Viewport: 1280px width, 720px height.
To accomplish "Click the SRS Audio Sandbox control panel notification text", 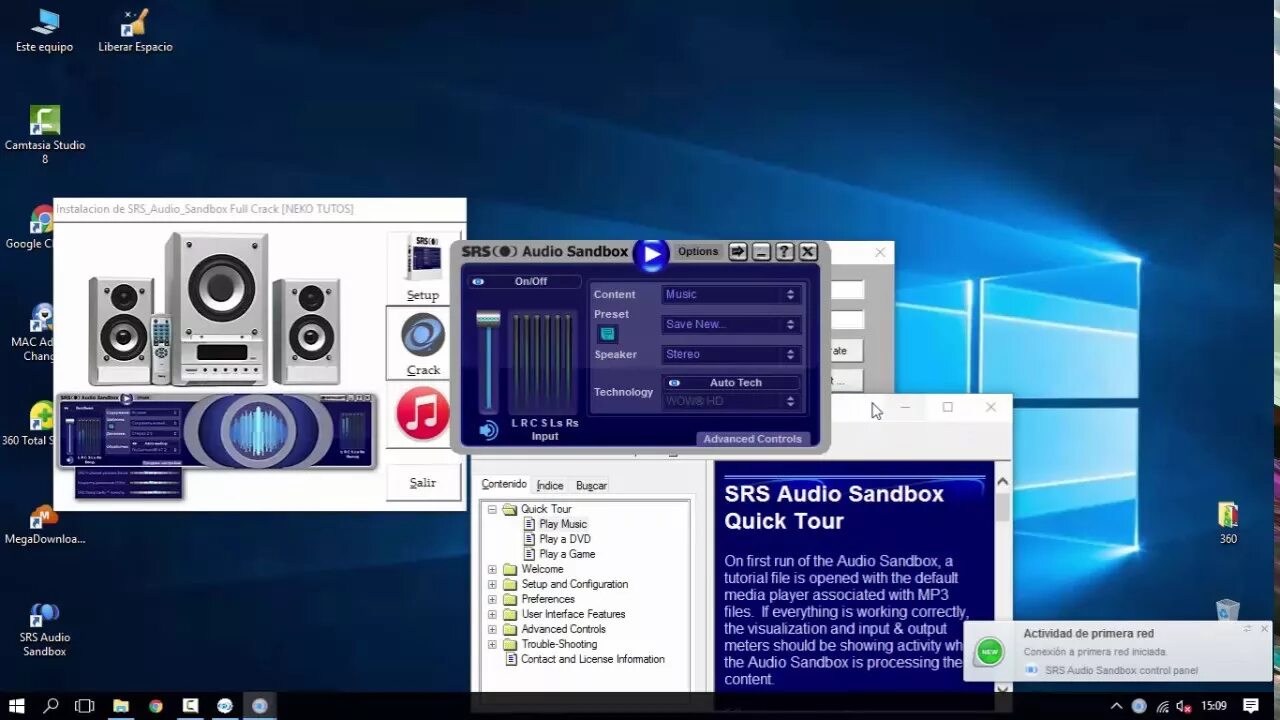I will click(1121, 671).
